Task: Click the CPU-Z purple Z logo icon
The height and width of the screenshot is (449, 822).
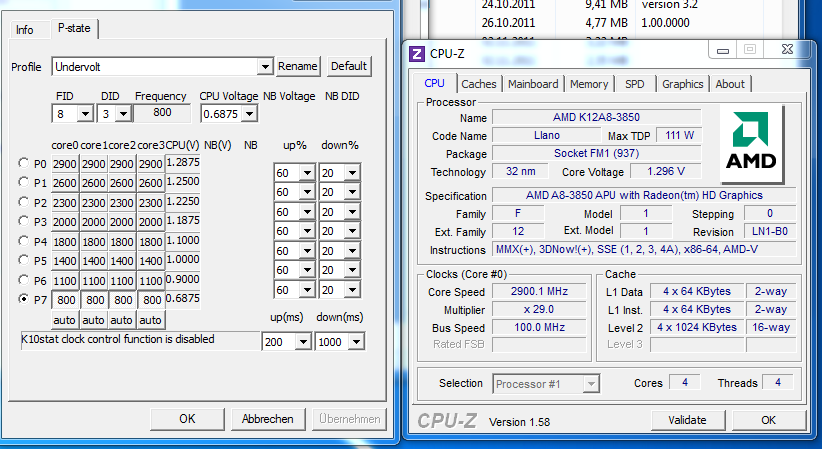Action: pos(417,54)
